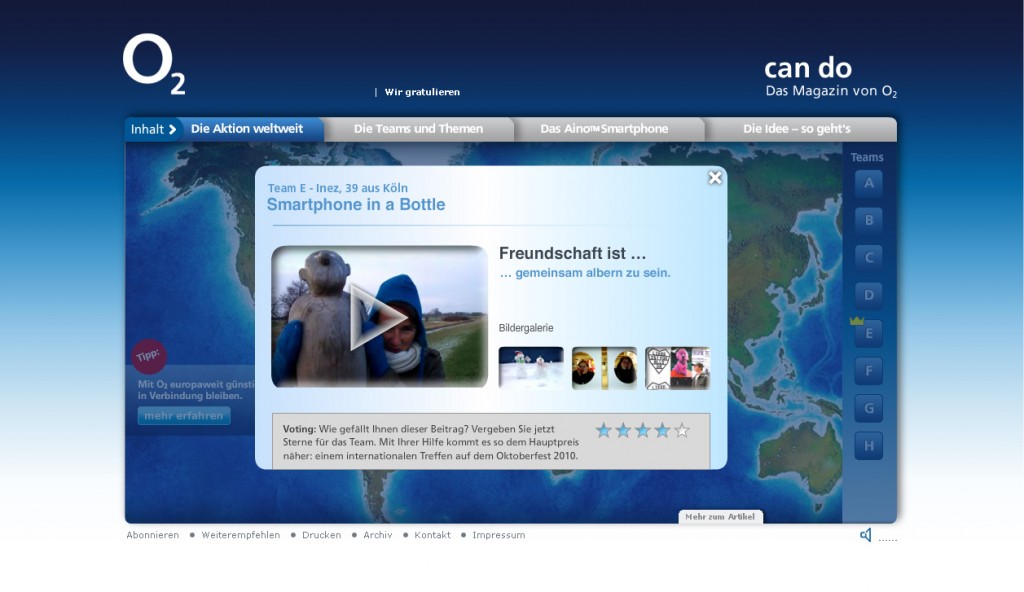Open the Das Aino Smartphone tab

[604, 129]
